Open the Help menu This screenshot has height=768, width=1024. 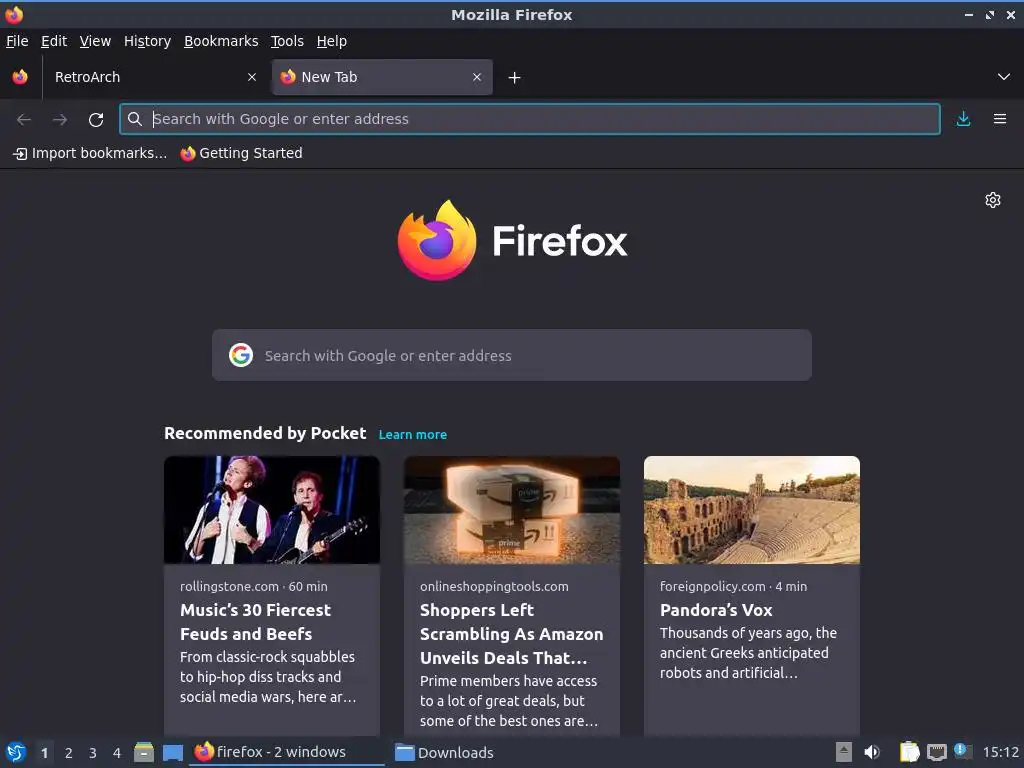tap(332, 41)
